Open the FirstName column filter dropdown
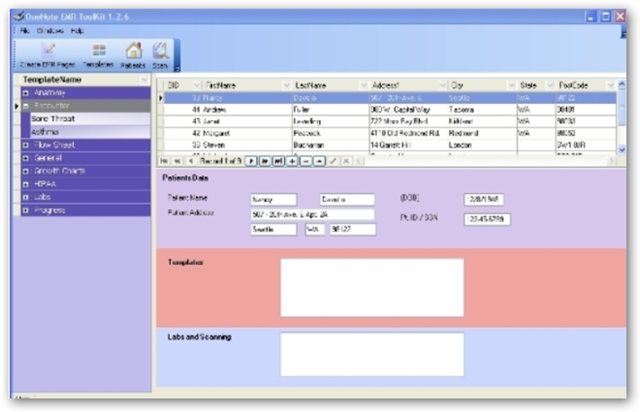Viewport: 640px width, 412px height. pyautogui.click(x=281, y=85)
